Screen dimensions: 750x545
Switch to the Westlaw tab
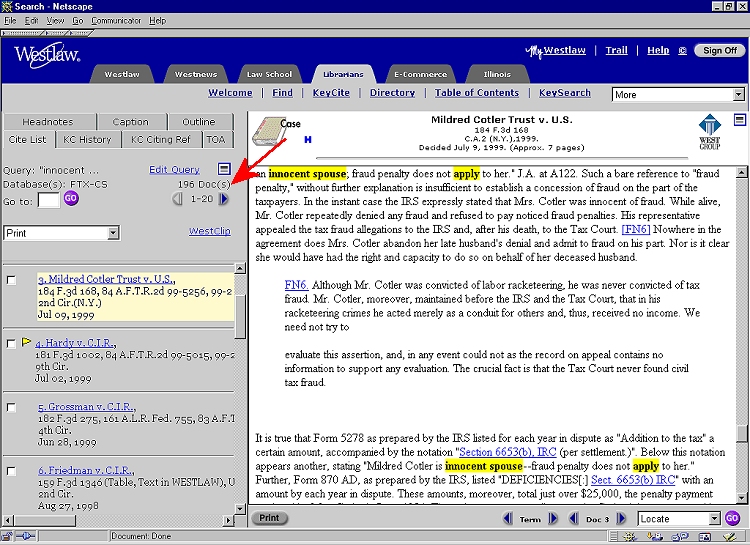click(122, 74)
